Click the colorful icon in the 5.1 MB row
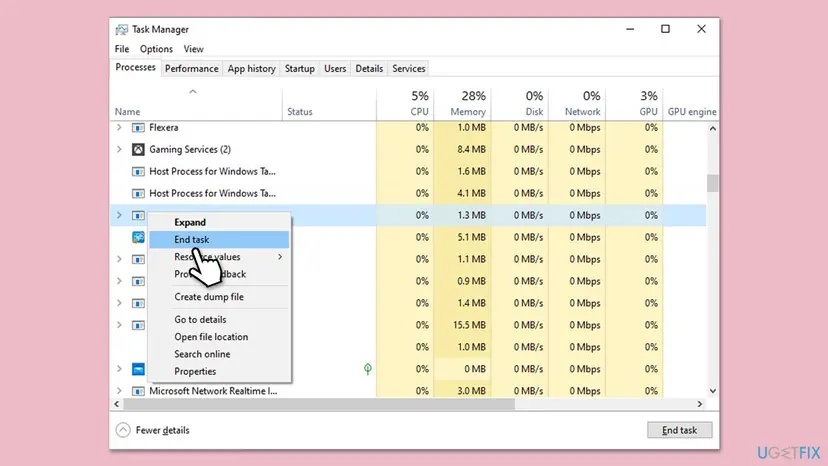This screenshot has height=466, width=828. pos(138,237)
